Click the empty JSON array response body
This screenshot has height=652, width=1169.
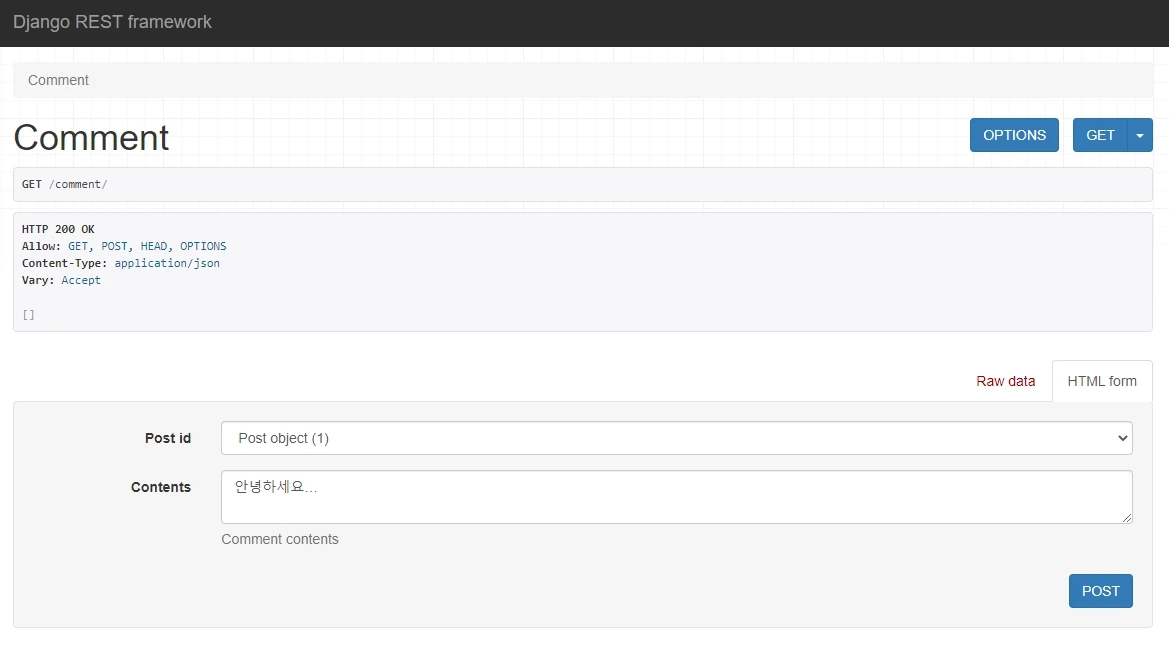pyautogui.click(x=29, y=314)
